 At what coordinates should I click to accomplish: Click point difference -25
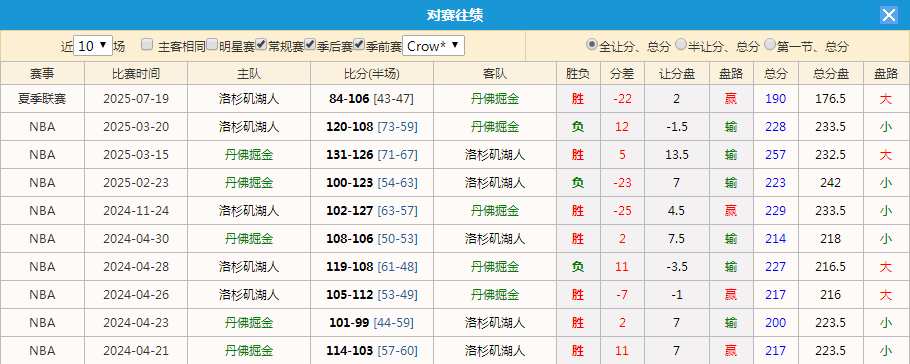coord(622,211)
